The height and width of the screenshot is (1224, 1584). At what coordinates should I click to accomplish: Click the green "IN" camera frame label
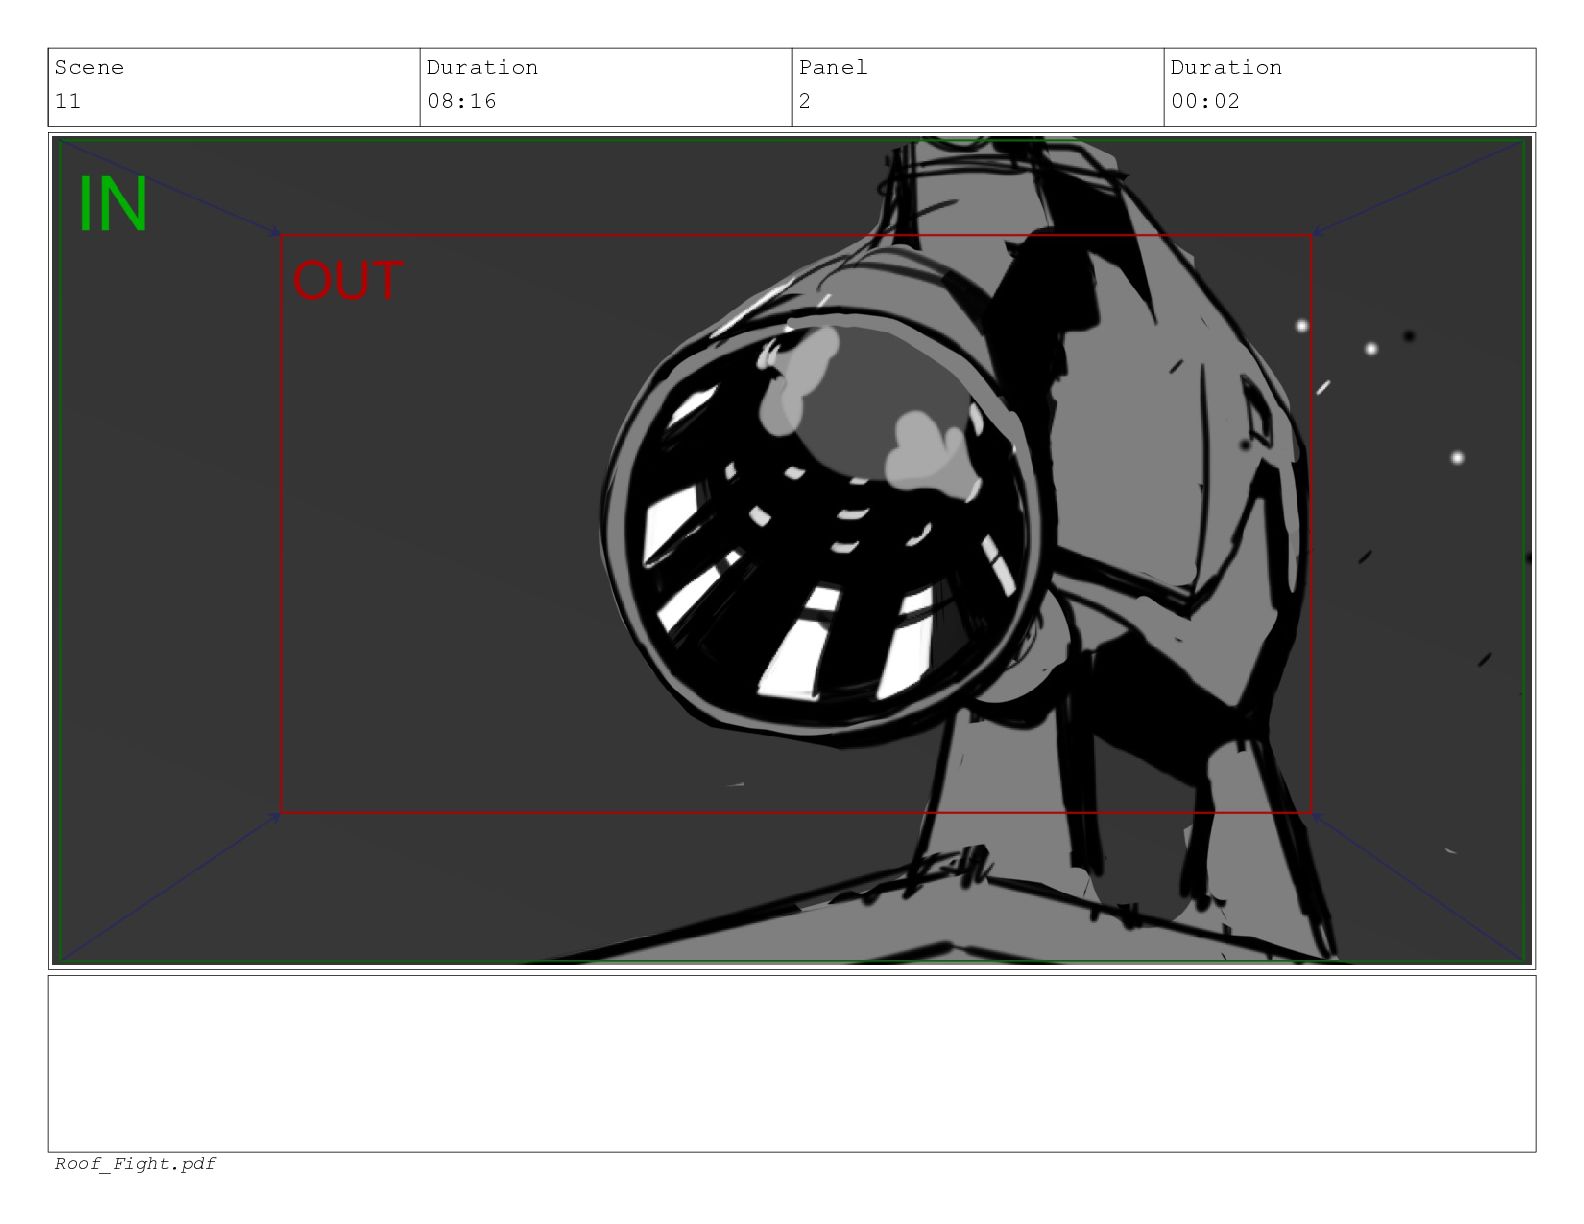click(113, 205)
